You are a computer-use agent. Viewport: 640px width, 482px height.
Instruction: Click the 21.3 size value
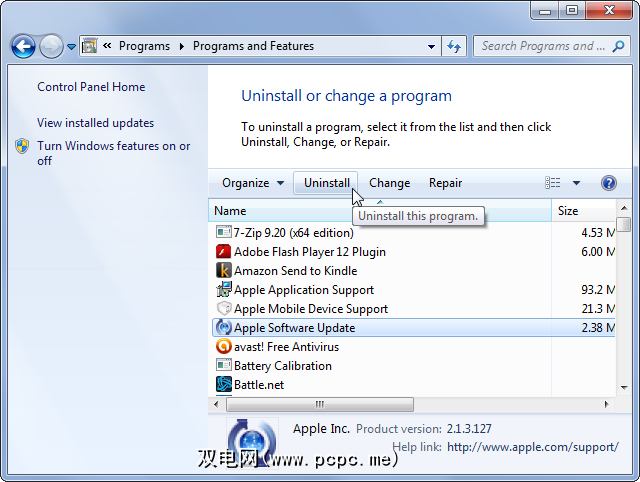tap(598, 309)
